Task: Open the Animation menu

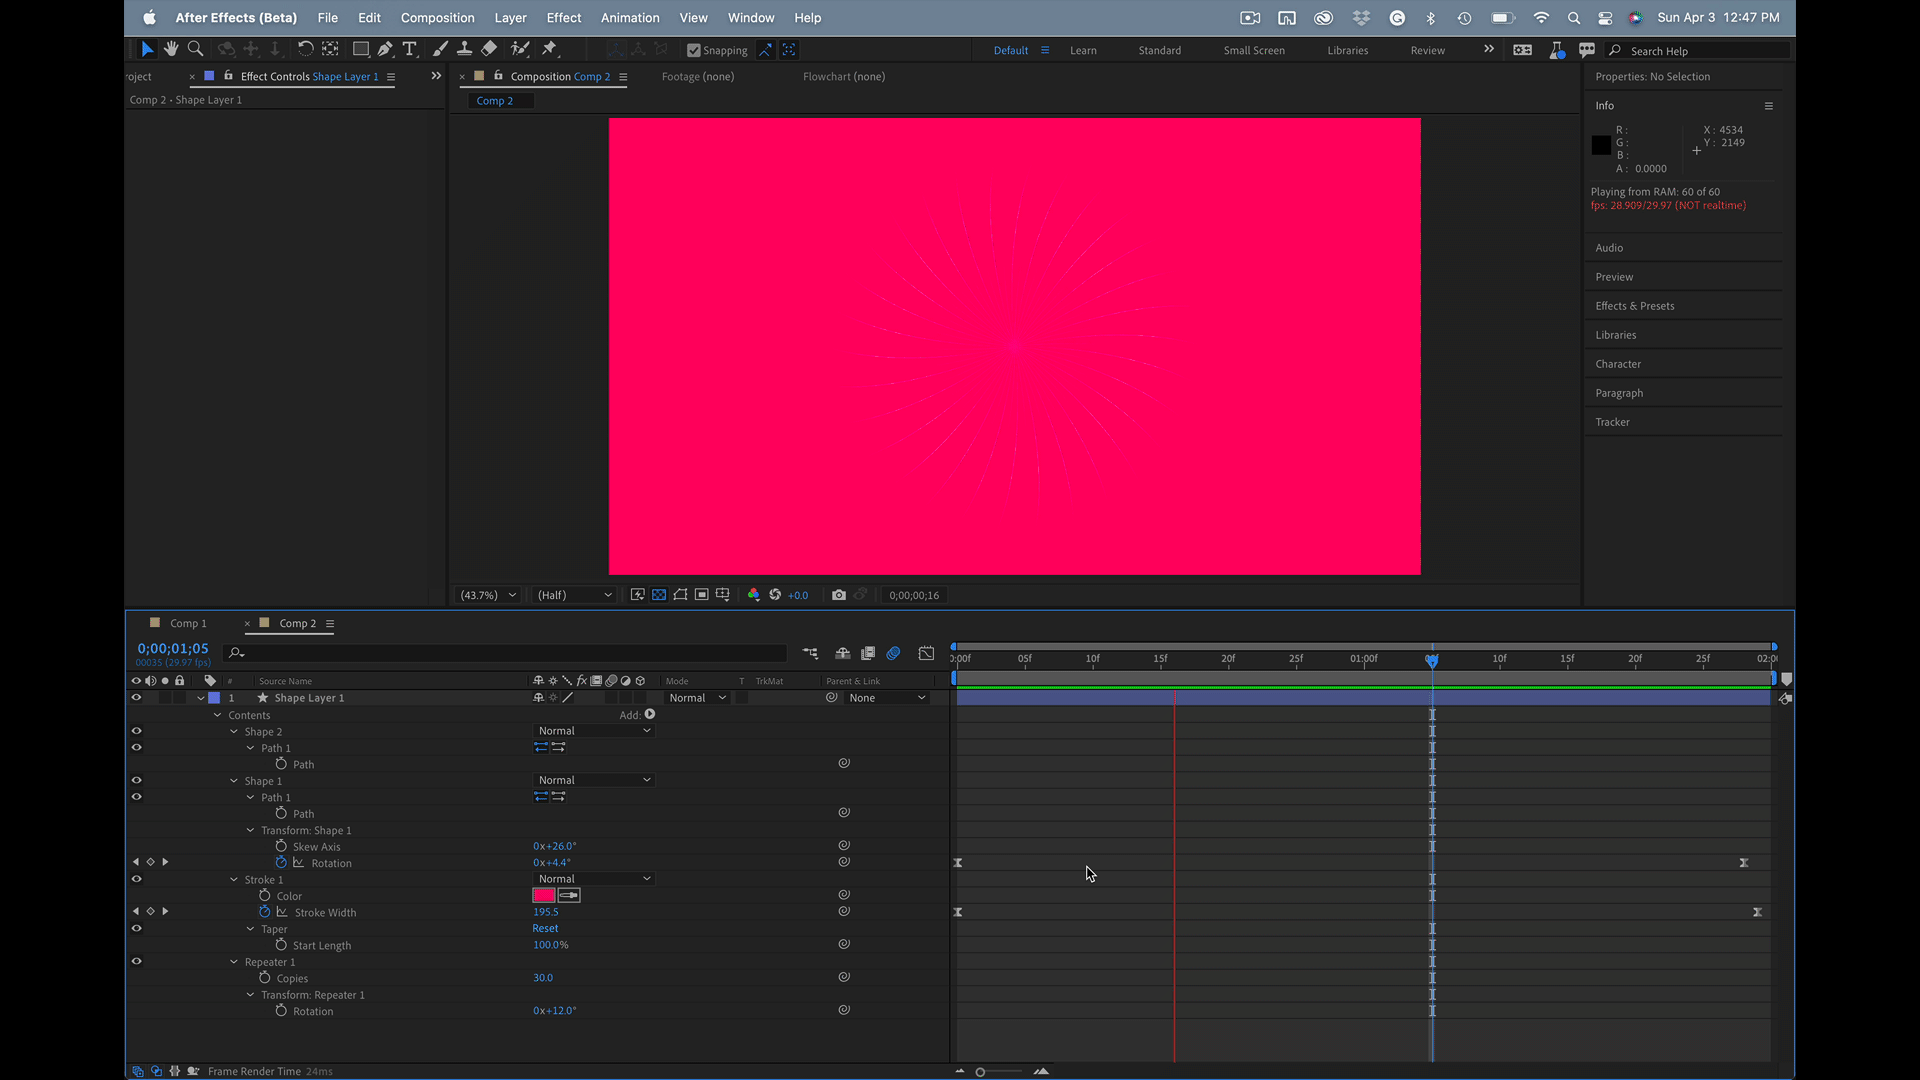Action: 629,18
